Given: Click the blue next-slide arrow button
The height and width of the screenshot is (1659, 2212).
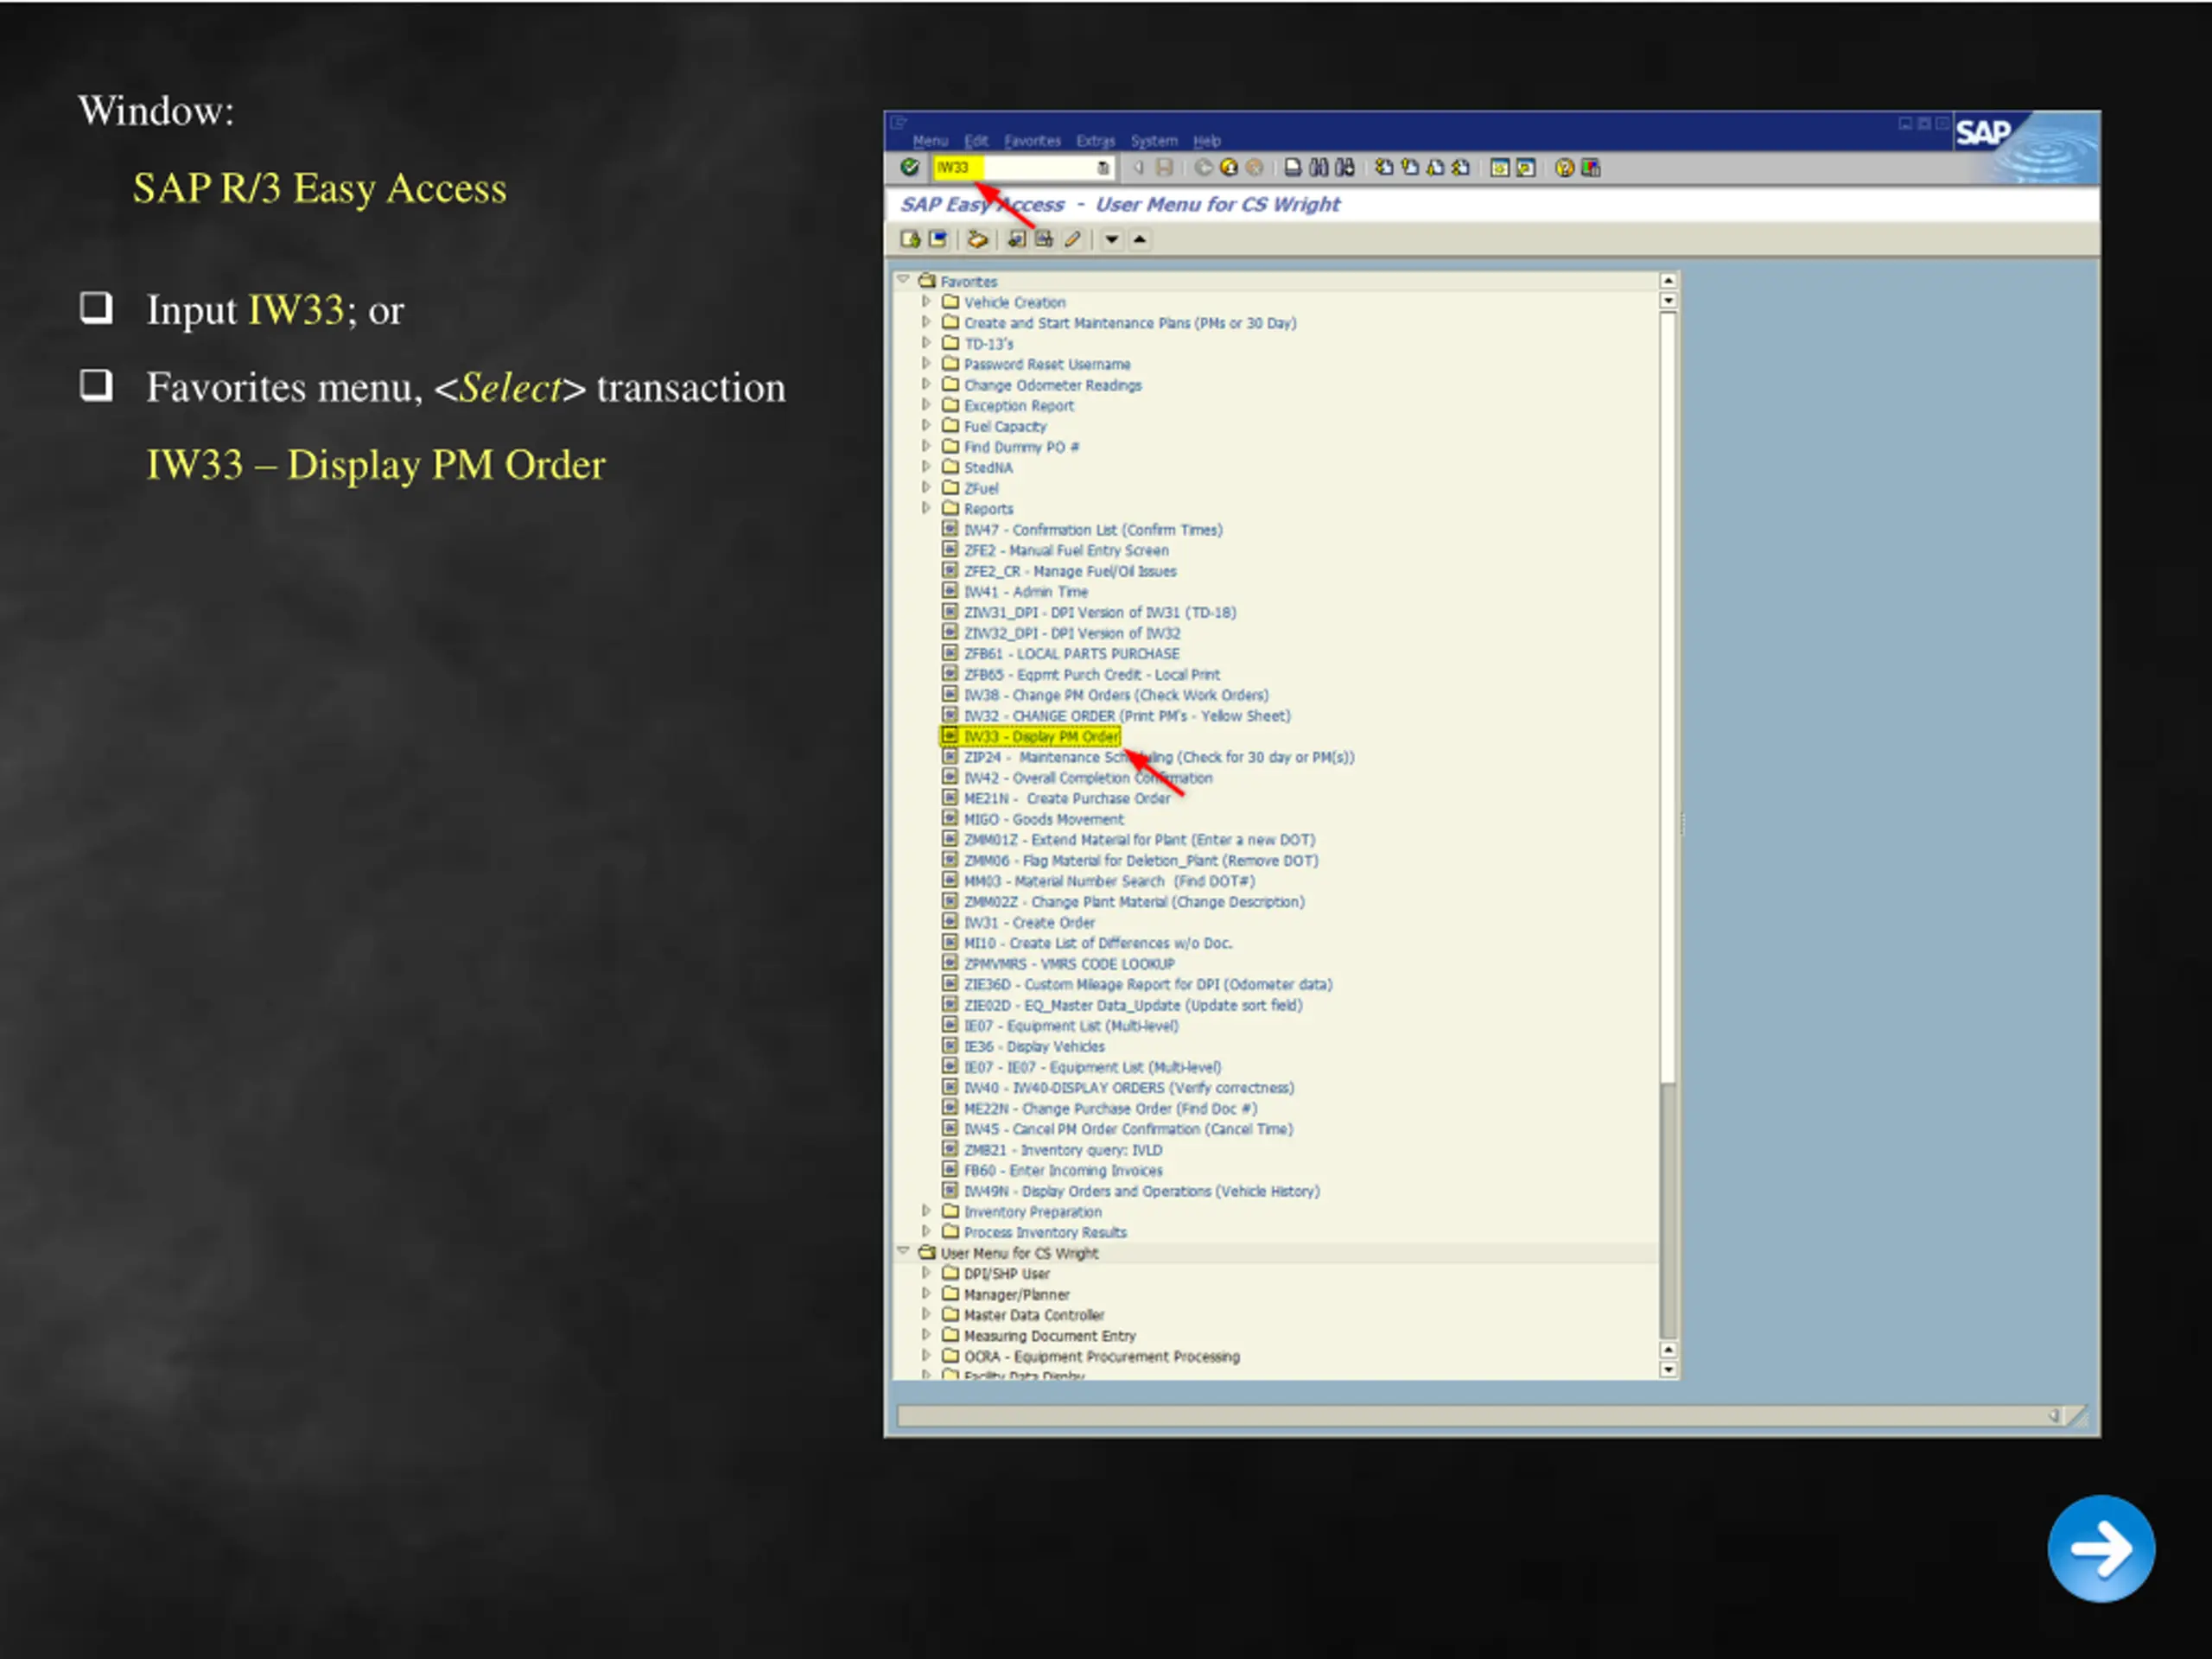Looking at the screenshot, I should coord(2101,1548).
